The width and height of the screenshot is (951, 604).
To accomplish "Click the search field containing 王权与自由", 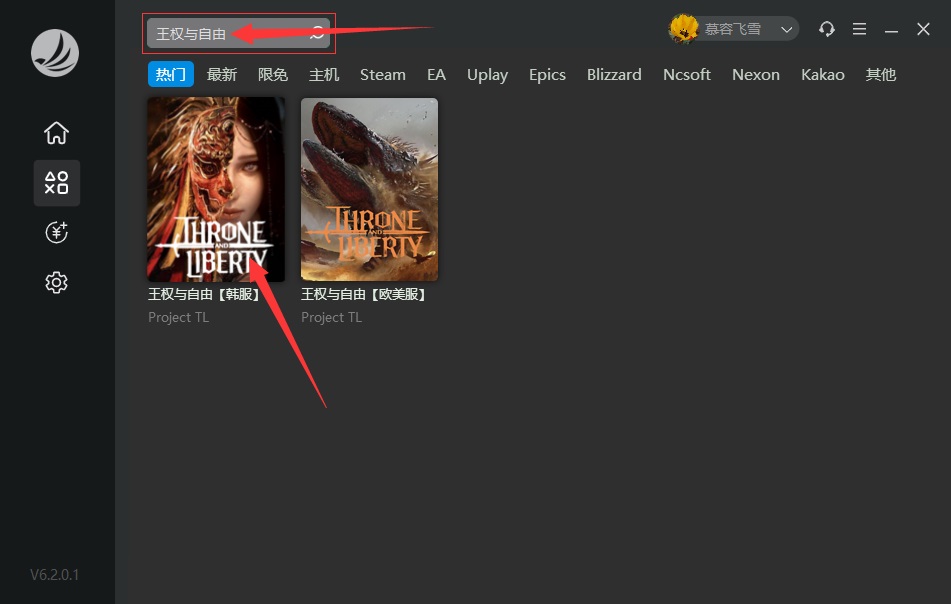I will point(238,33).
